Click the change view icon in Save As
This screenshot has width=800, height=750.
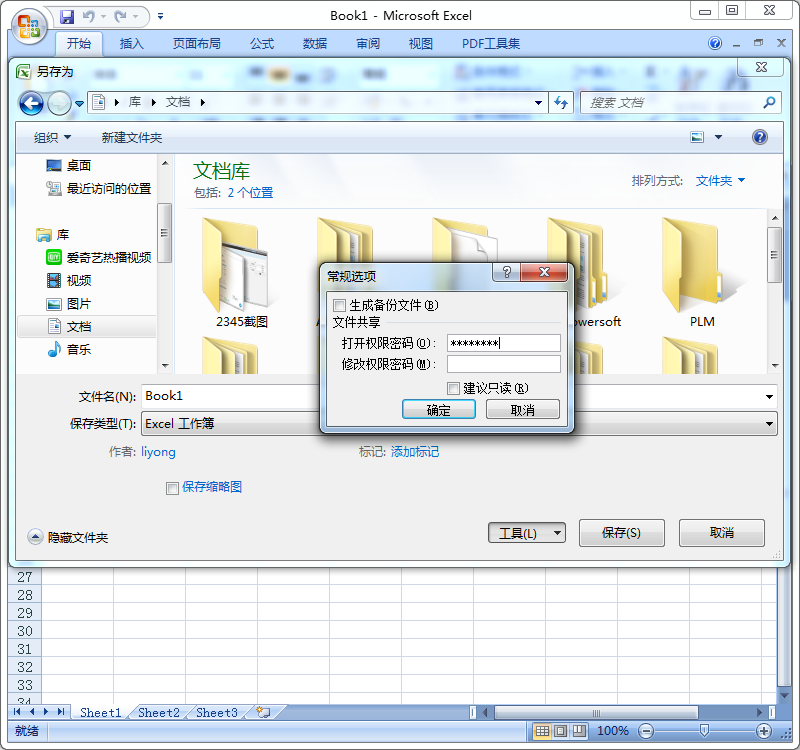point(697,137)
